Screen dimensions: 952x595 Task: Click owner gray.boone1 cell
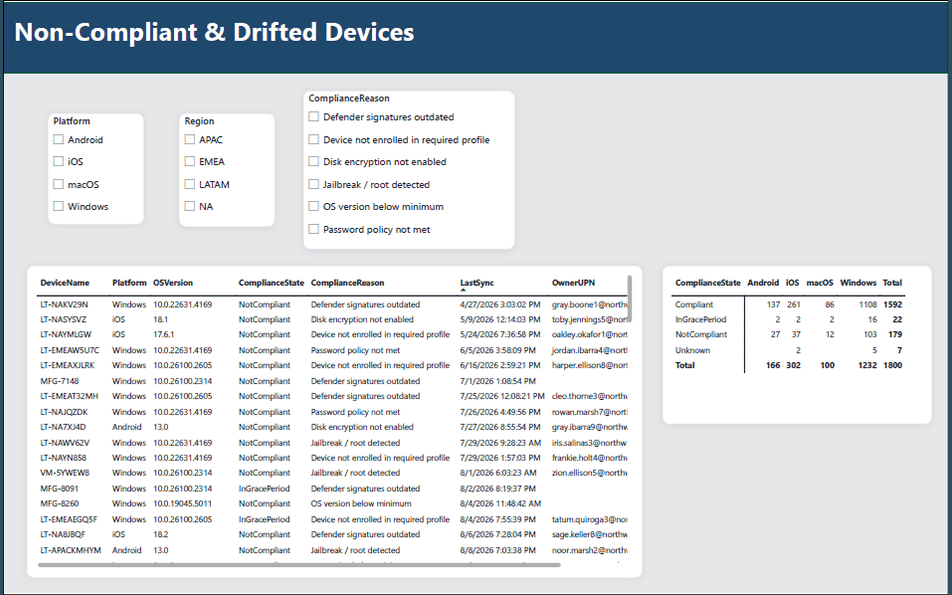[590, 305]
